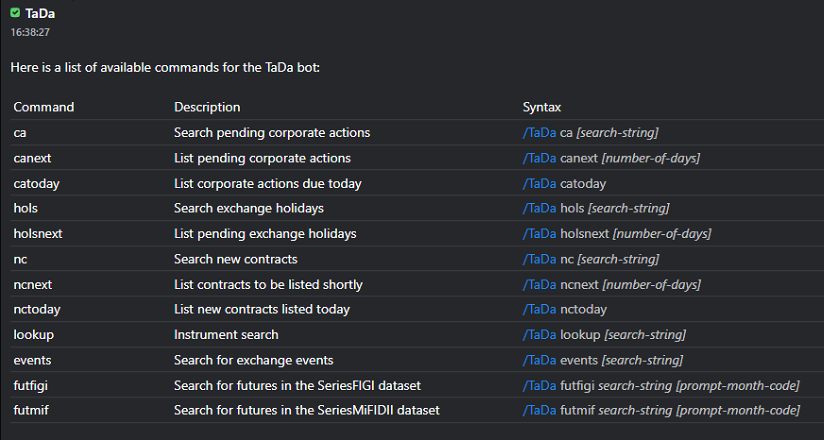Viewport: 824px width, 440px height.
Task: Click the /TaDa link in ca row
Action: tap(539, 133)
